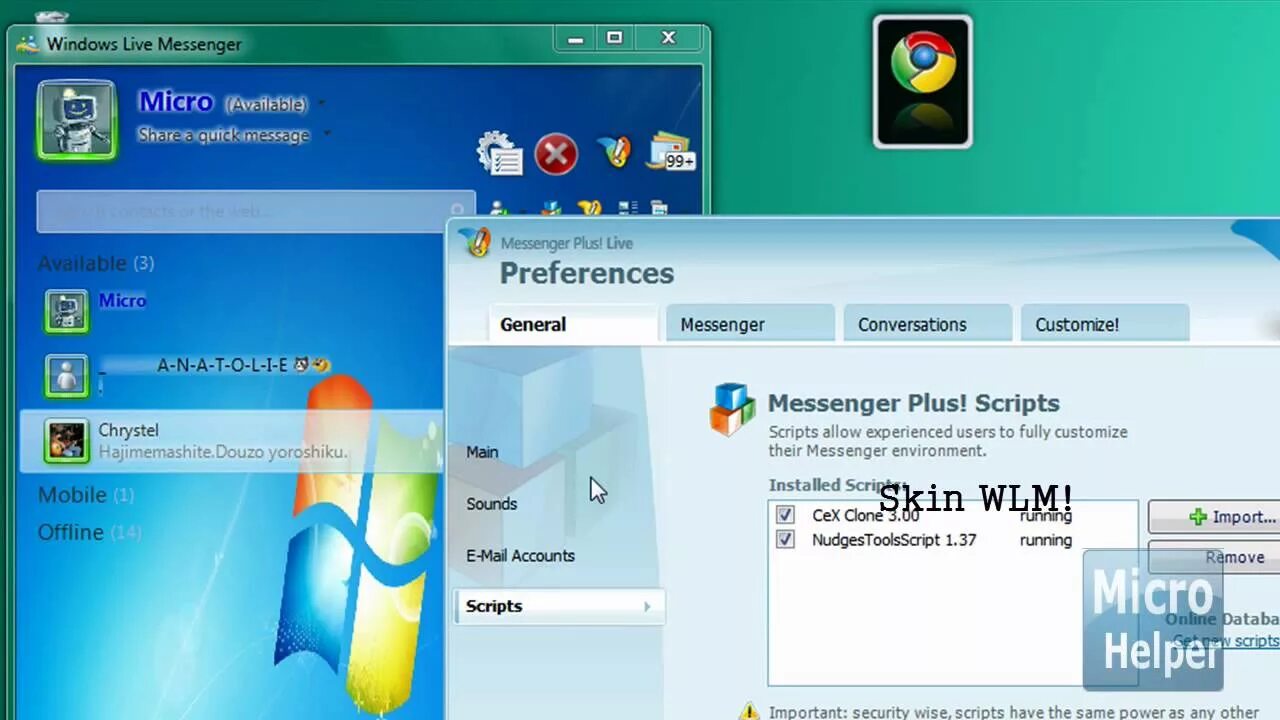This screenshot has height=720, width=1280.
Task: Select Main in the Preferences sidebar
Action: click(x=482, y=452)
